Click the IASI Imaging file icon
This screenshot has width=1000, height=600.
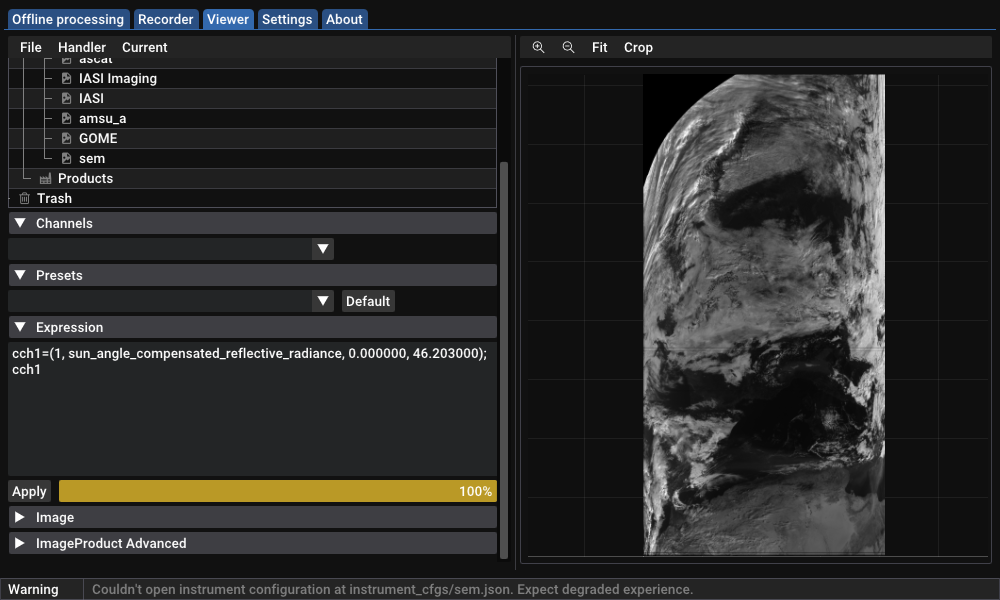coord(66,79)
